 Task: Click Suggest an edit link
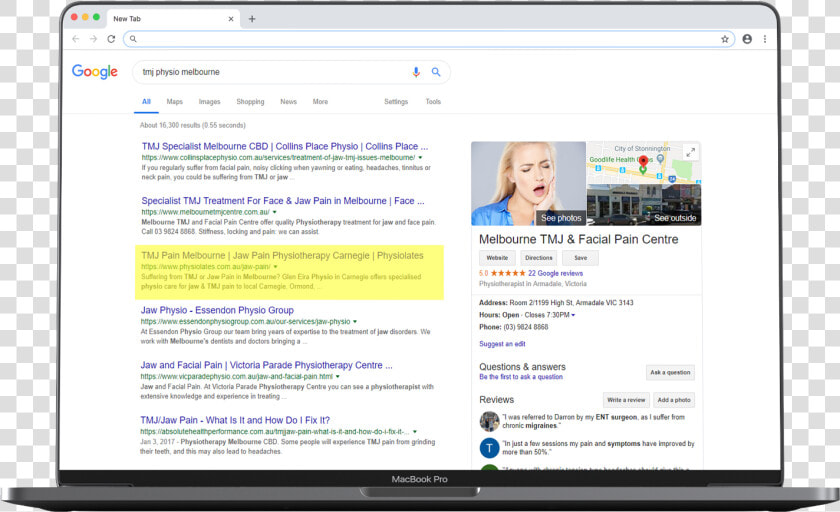pos(502,344)
